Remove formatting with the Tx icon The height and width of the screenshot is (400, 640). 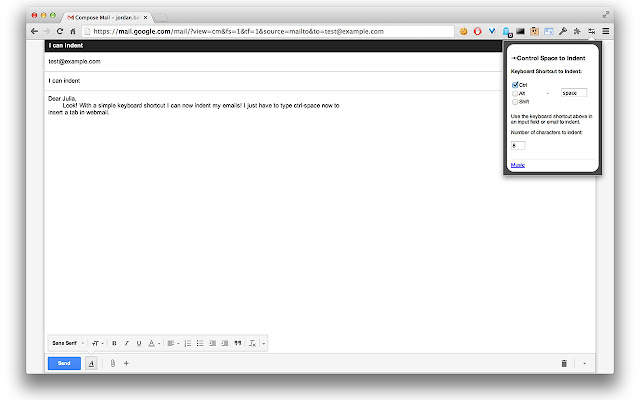pos(252,343)
